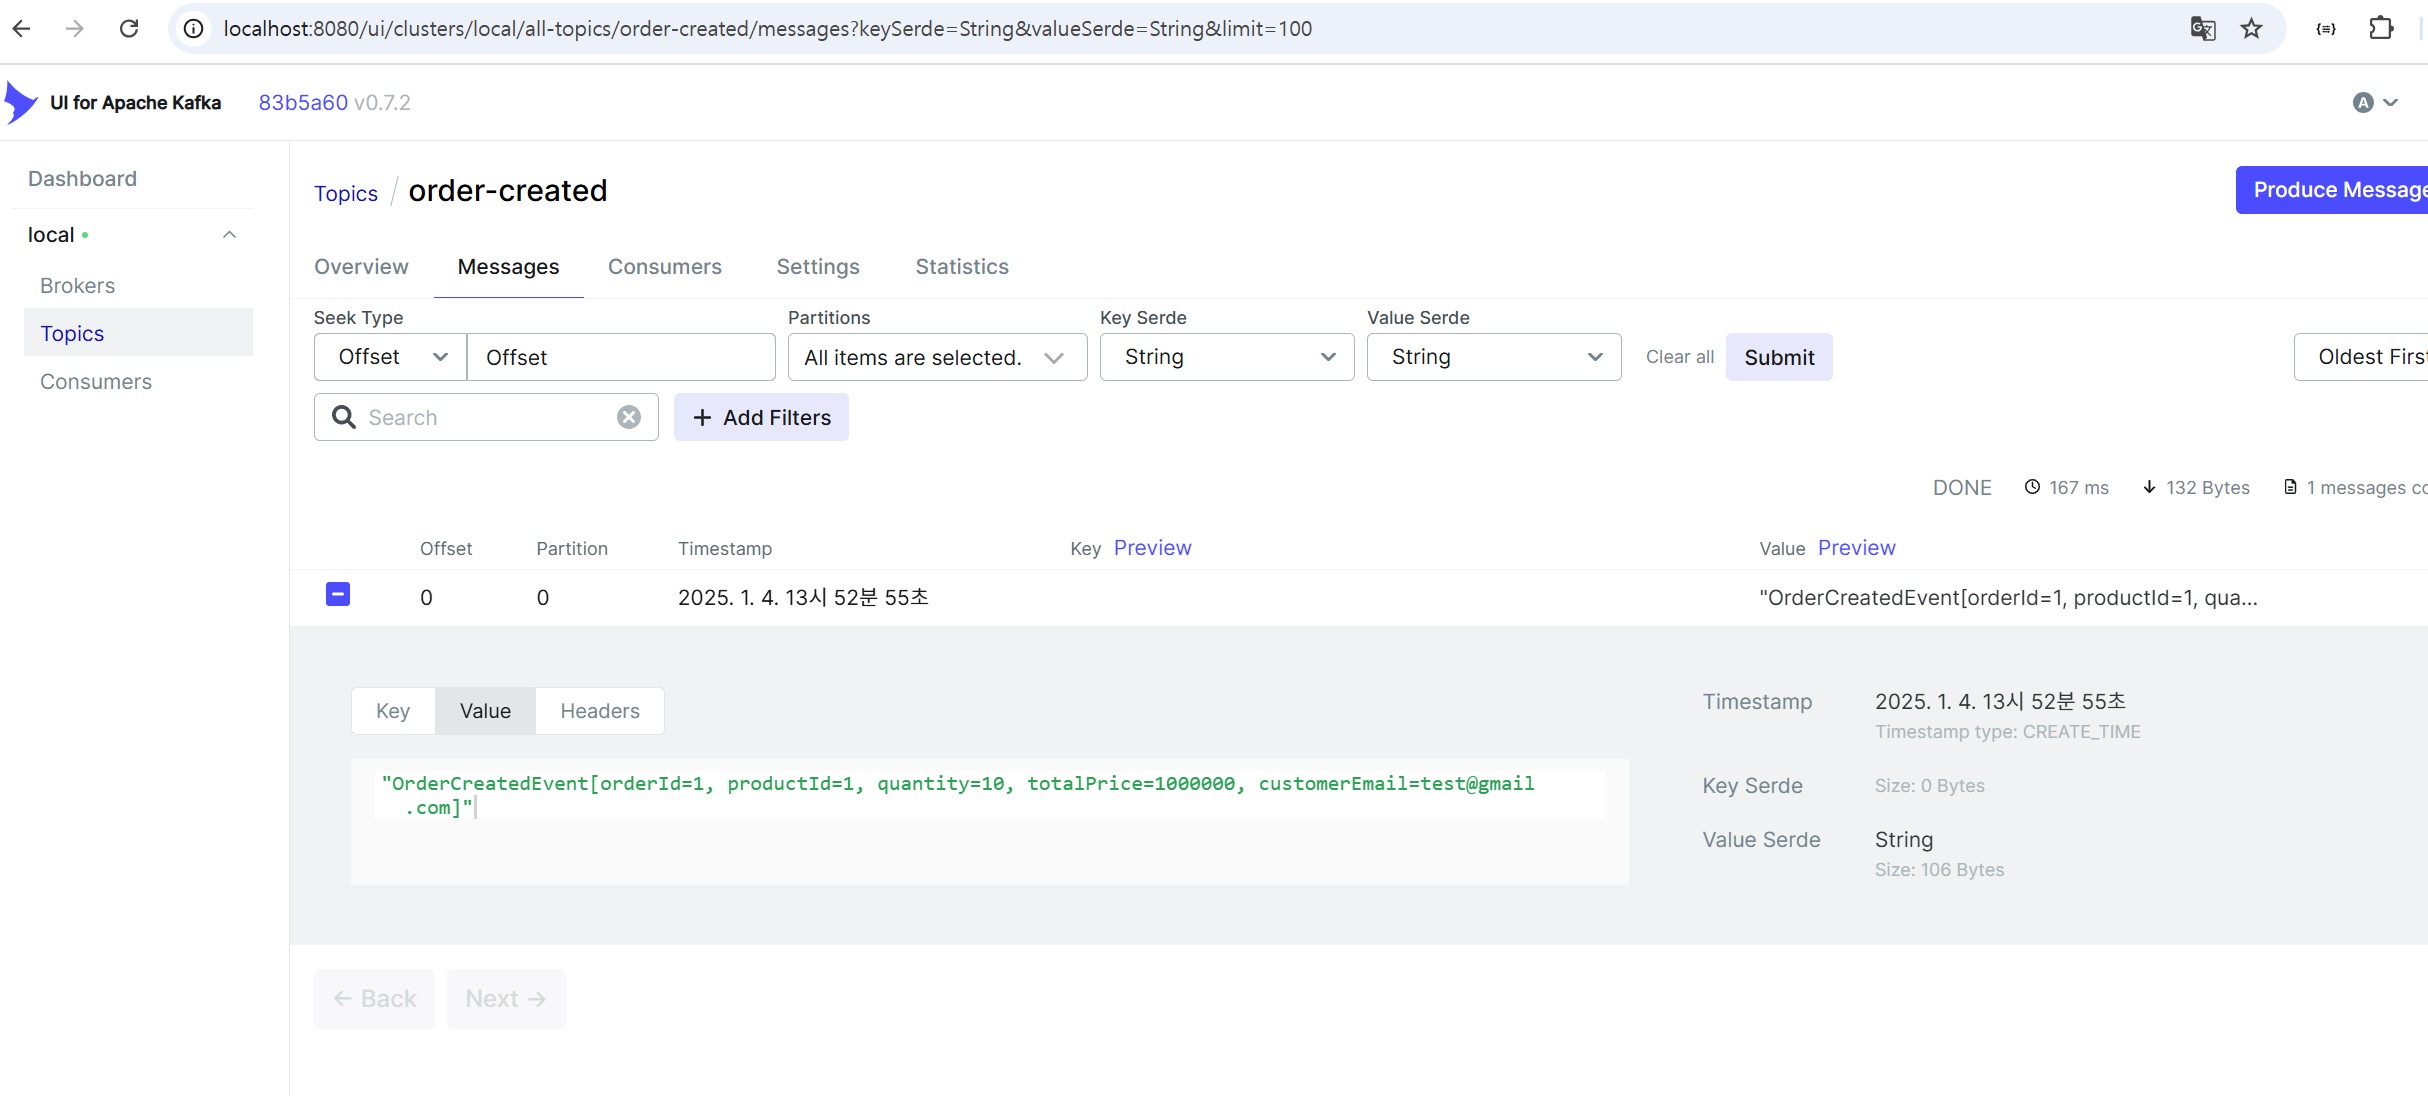Collapse the expanded message row at offset 0
The height and width of the screenshot is (1096, 2428).
[x=338, y=595]
